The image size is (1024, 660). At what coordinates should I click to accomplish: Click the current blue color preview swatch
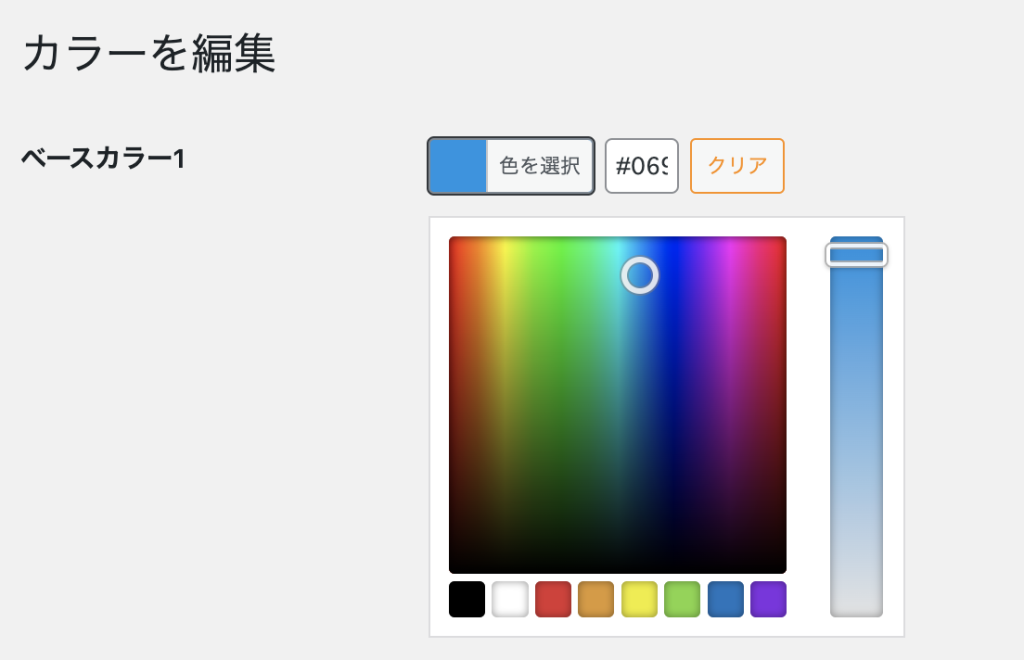(x=458, y=166)
